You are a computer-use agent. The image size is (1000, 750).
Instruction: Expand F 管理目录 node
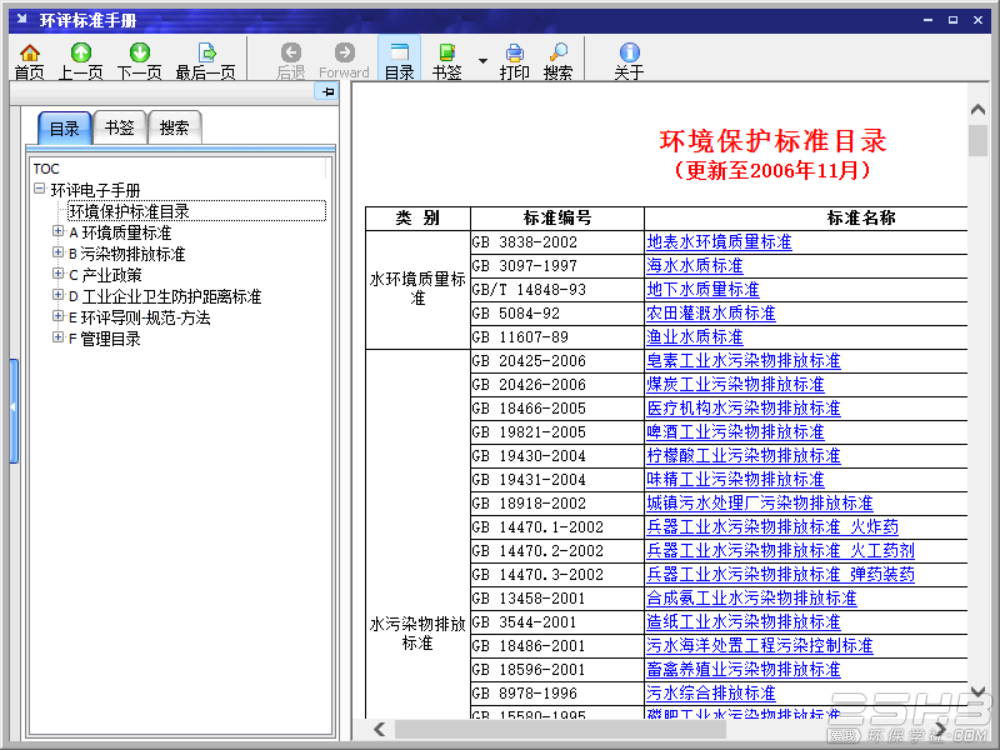click(58, 337)
